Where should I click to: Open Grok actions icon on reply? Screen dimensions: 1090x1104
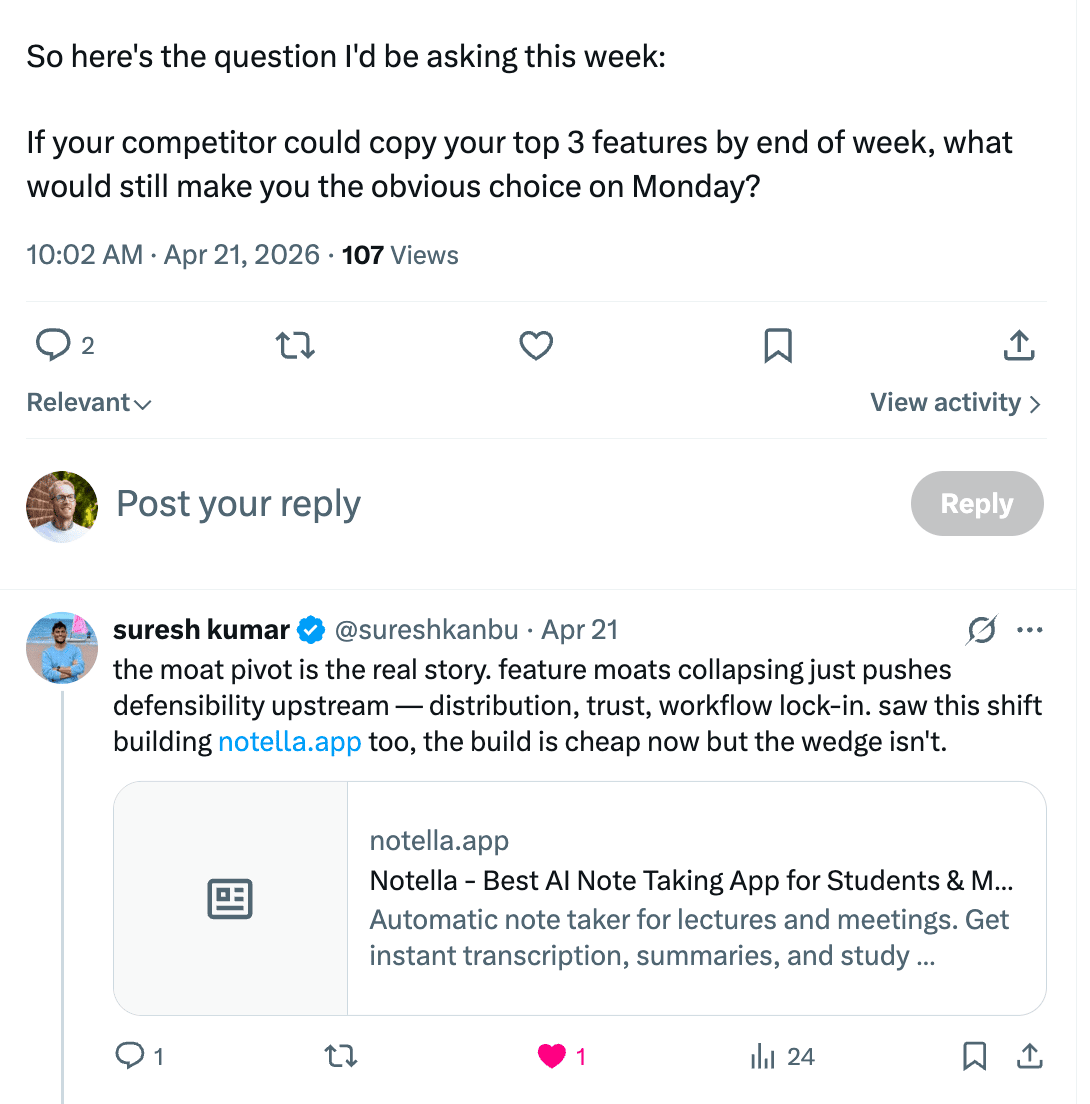click(981, 630)
